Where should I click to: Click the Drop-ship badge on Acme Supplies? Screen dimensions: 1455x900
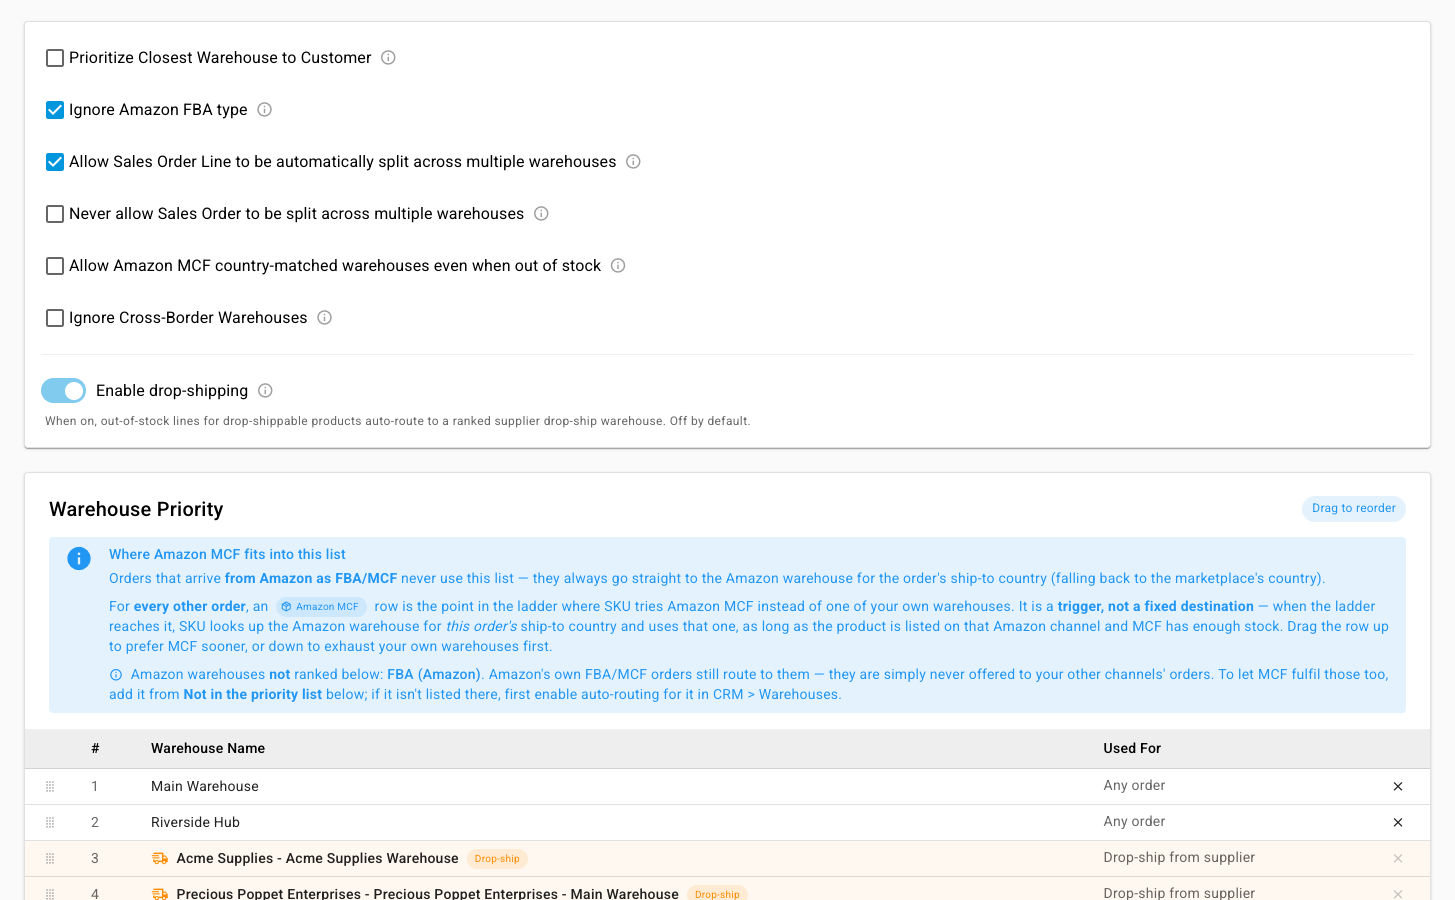(x=497, y=859)
